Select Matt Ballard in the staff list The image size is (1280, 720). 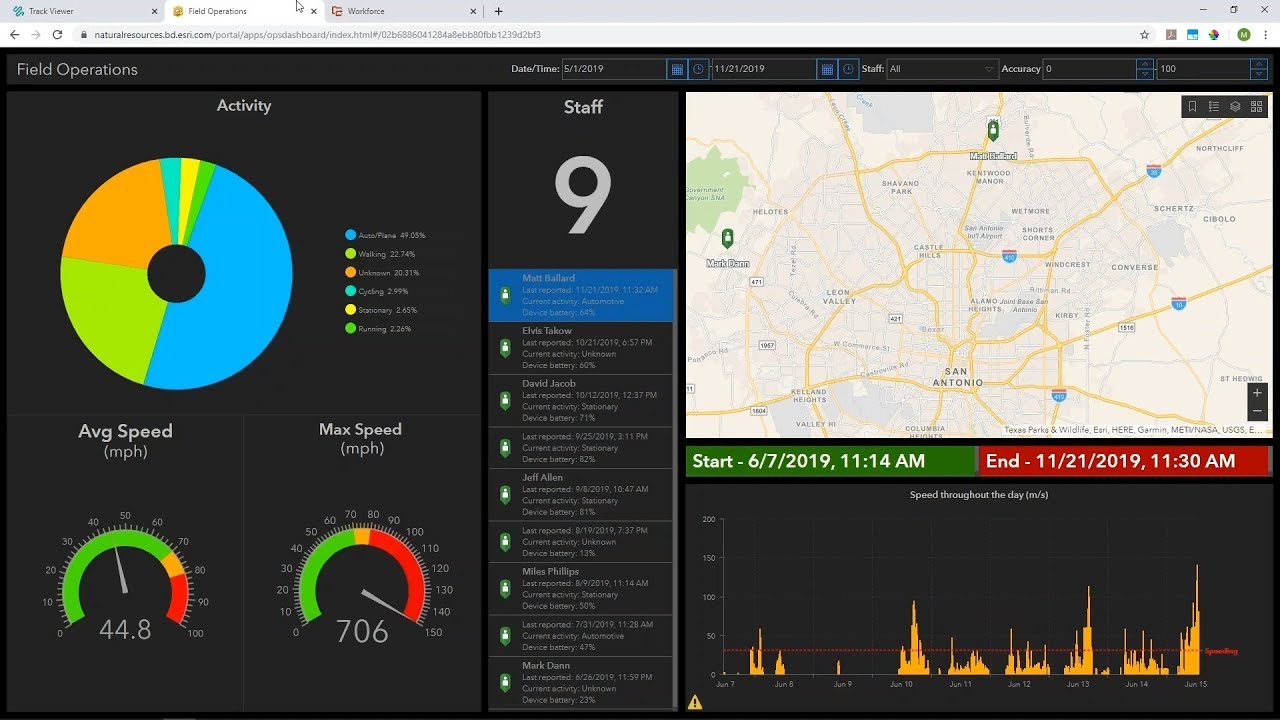[x=582, y=295]
